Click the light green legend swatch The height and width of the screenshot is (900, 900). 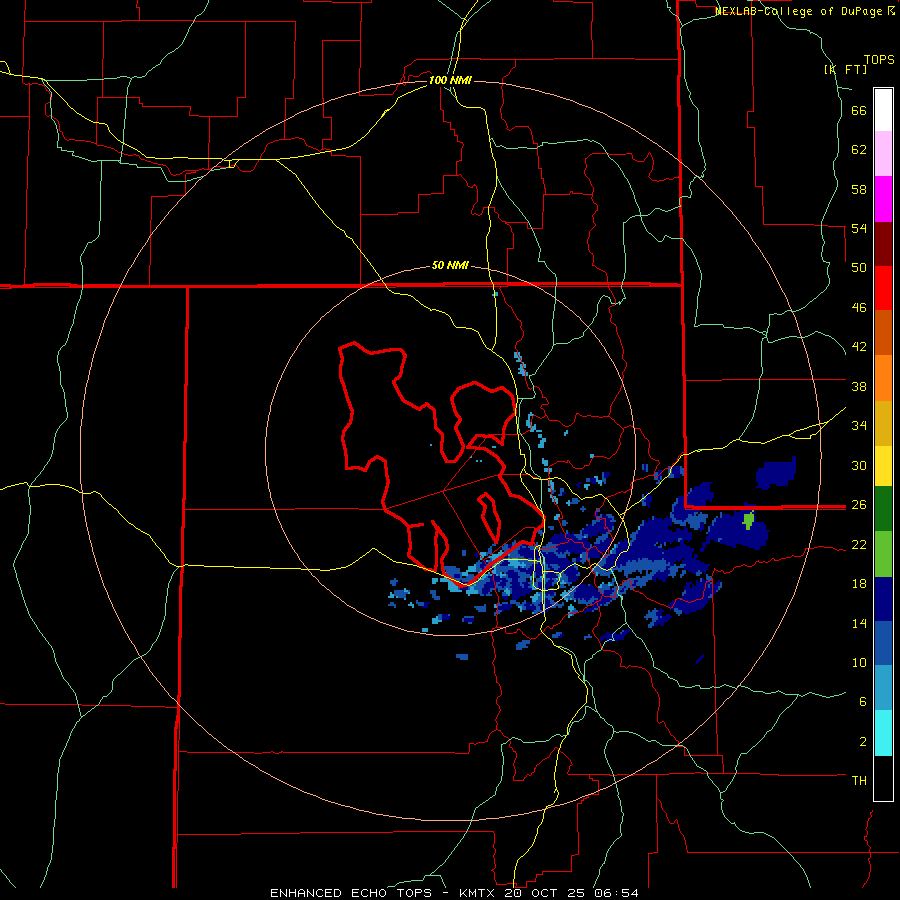pos(883,554)
